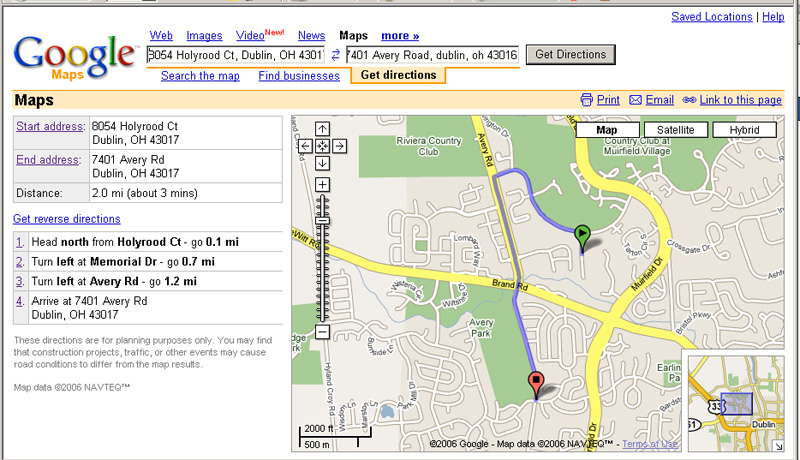Pan the map down with the arrow
The height and width of the screenshot is (460, 800).
click(322, 163)
